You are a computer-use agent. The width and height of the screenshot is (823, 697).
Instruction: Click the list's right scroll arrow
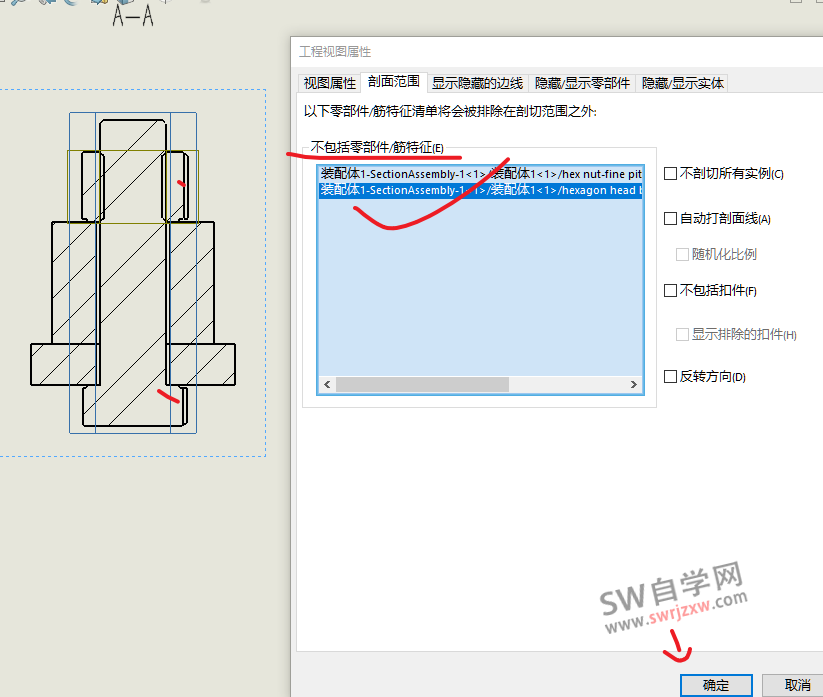click(x=634, y=385)
